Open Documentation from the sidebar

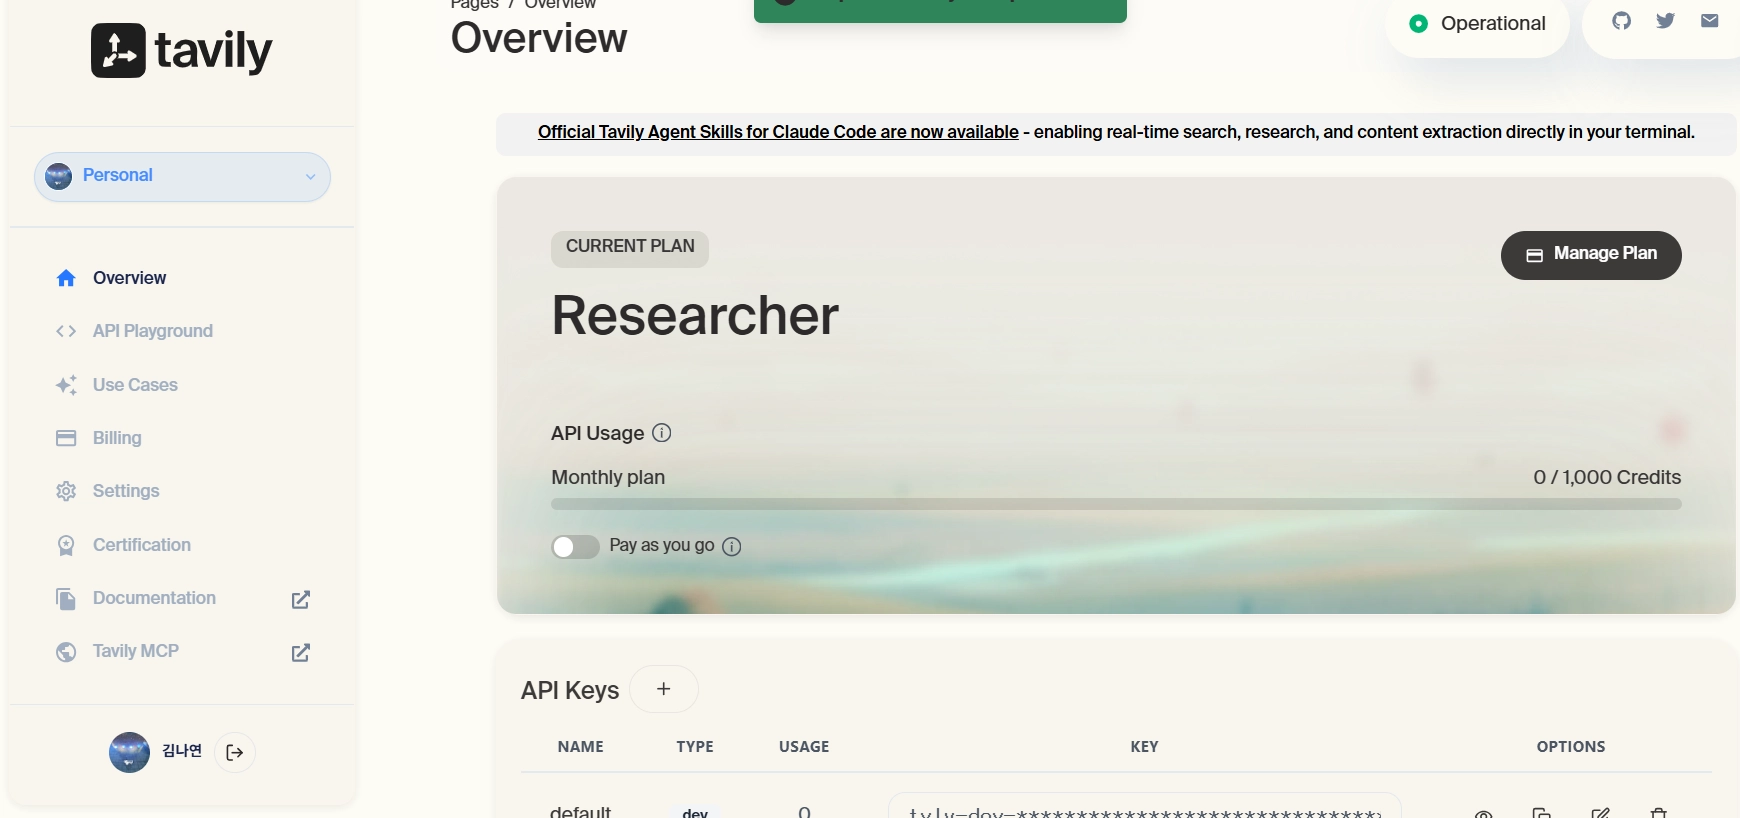pyautogui.click(x=154, y=598)
